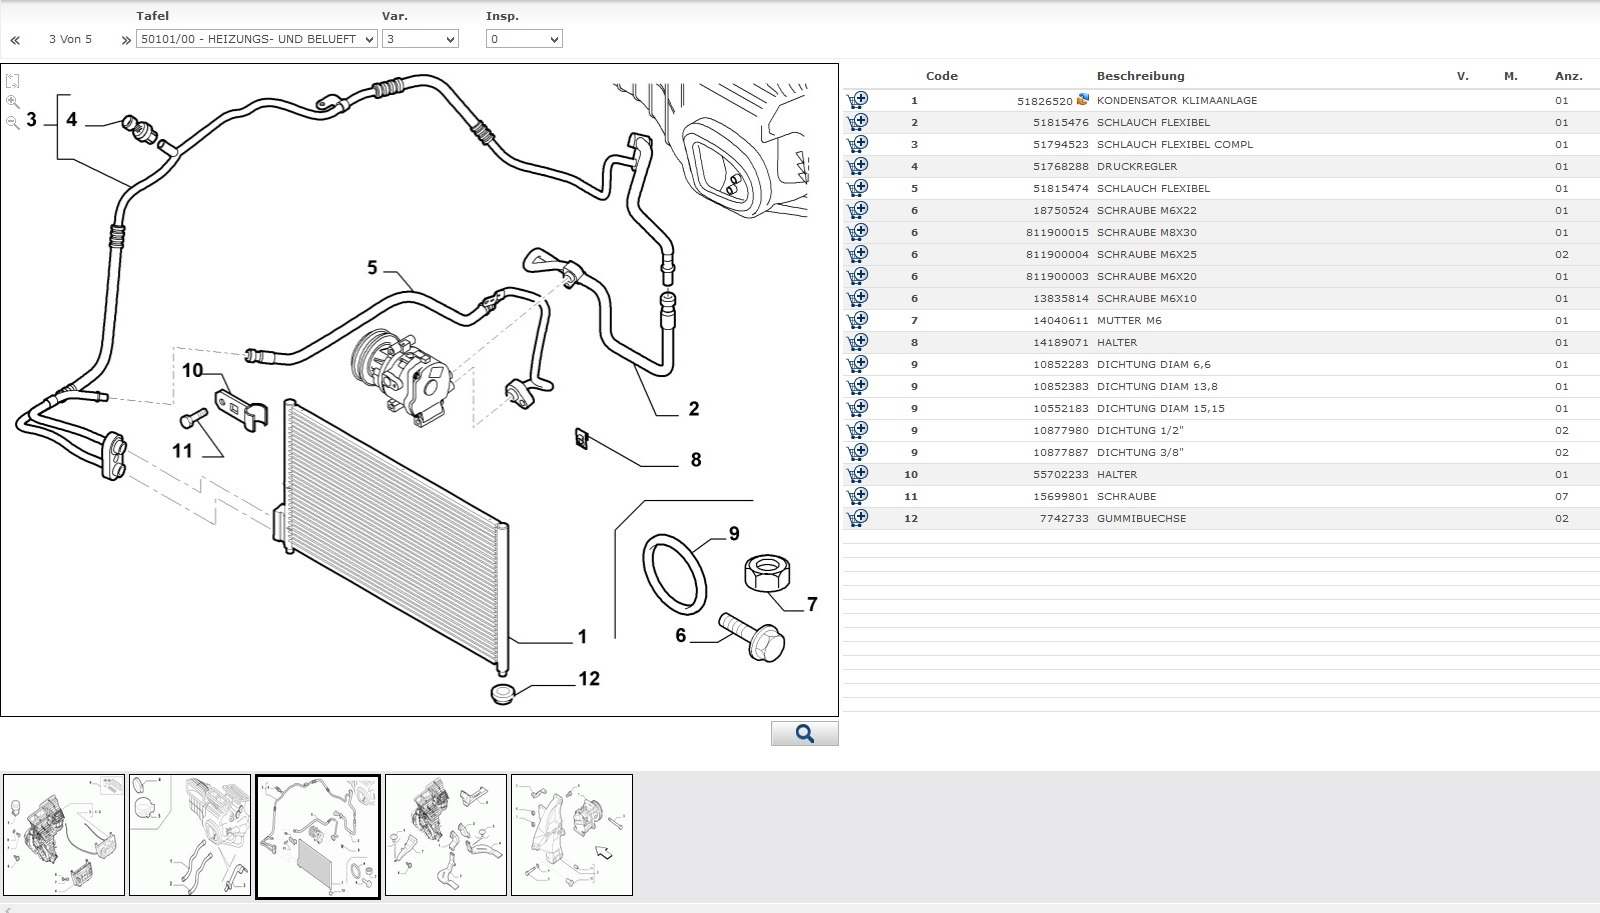Add GUMMIBUECHSE to cart
This screenshot has width=1600, height=913.
click(857, 518)
